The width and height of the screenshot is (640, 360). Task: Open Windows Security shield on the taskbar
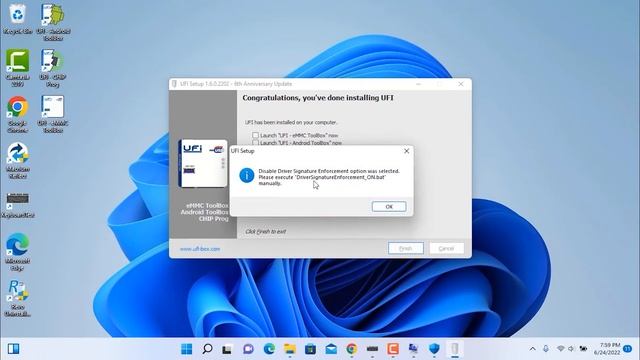(x=434, y=349)
